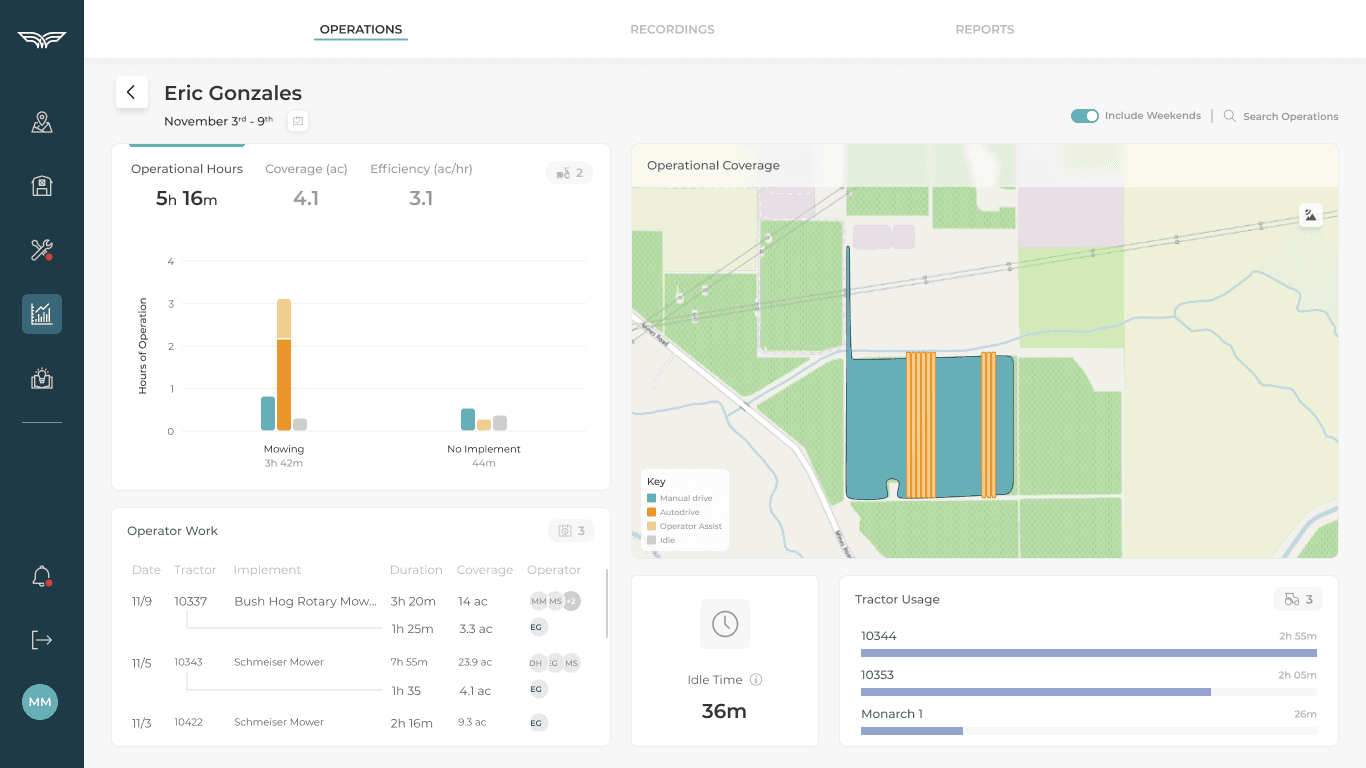Open the tractor count badge in Tractor Usage

tap(1298, 599)
